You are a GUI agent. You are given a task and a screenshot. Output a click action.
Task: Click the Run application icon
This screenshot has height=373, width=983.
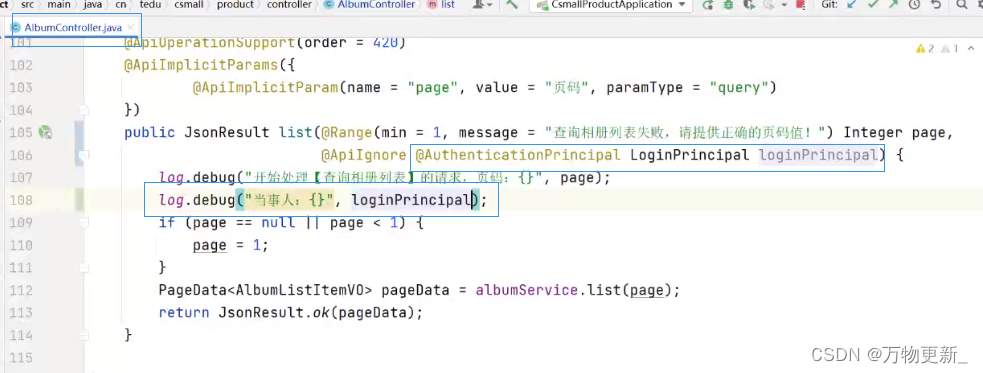pos(708,5)
